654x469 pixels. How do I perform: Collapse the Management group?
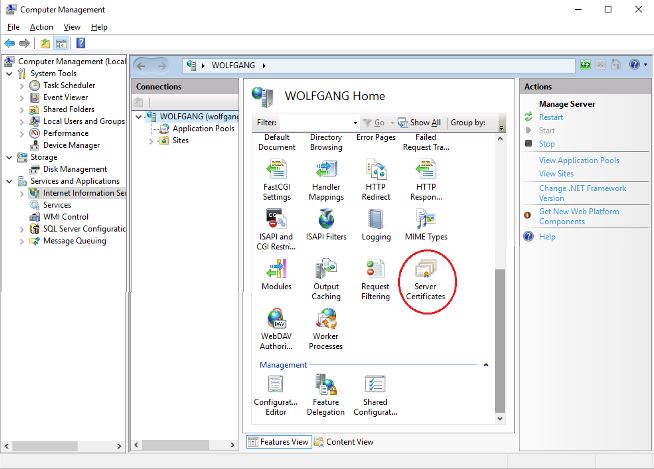tap(485, 365)
